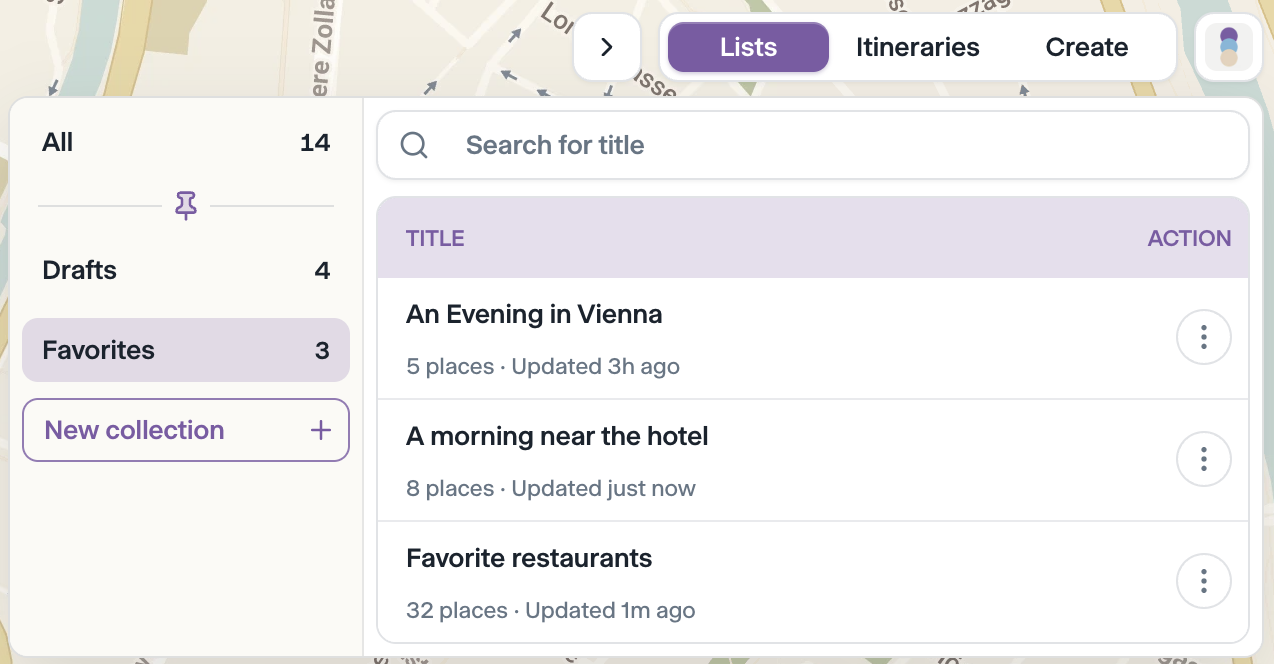1274x664 pixels.
Task: Expand the panel with the chevron arrow button
Action: [607, 47]
